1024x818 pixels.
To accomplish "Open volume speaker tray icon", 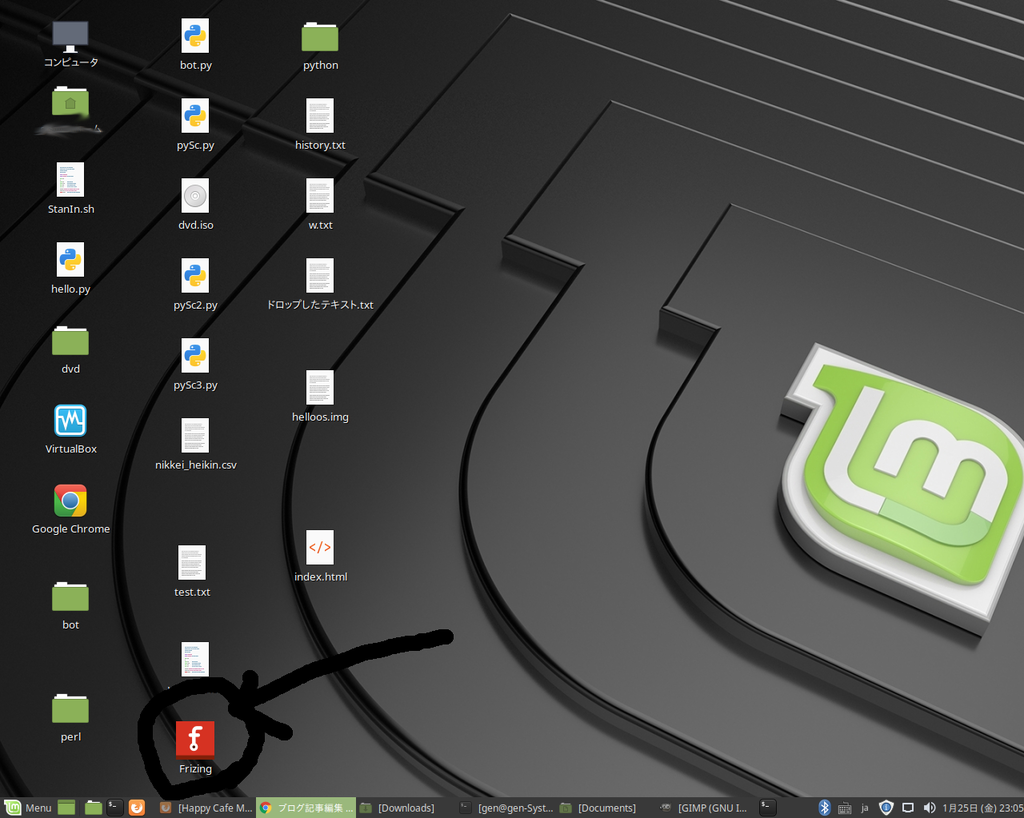I will 929,808.
